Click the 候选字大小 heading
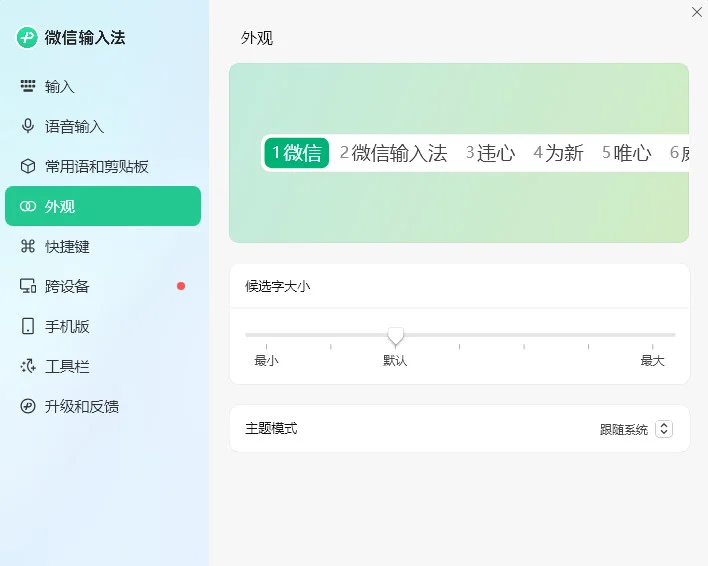708x566 pixels. (x=278, y=286)
